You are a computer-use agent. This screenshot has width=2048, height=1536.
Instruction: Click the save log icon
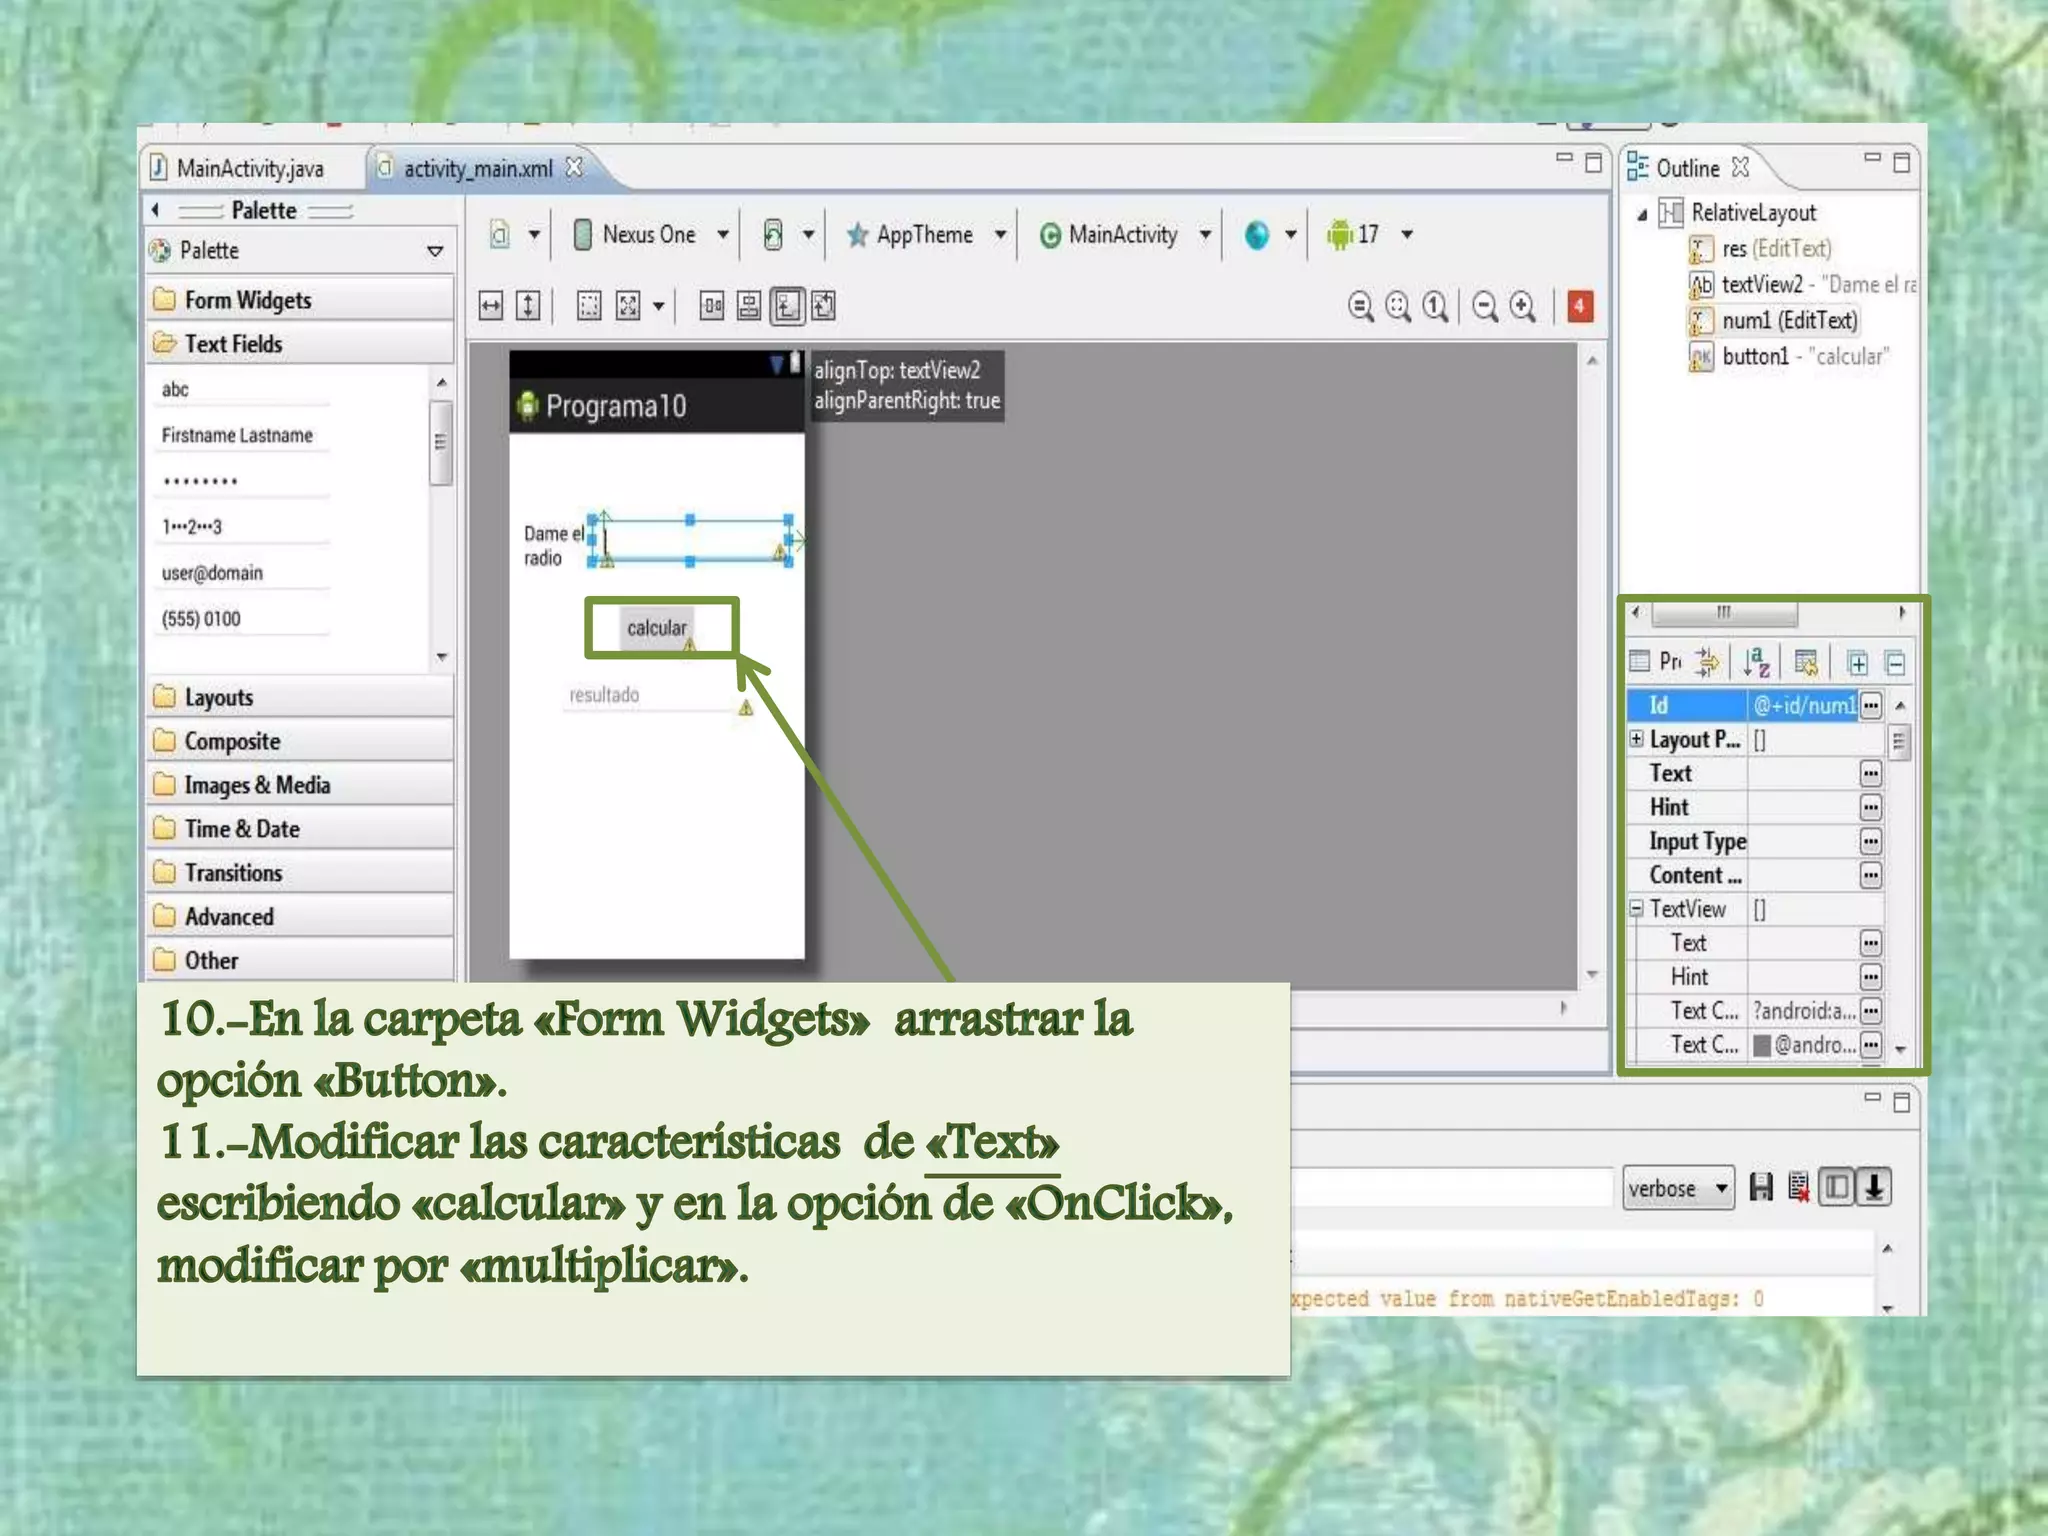[1760, 1188]
